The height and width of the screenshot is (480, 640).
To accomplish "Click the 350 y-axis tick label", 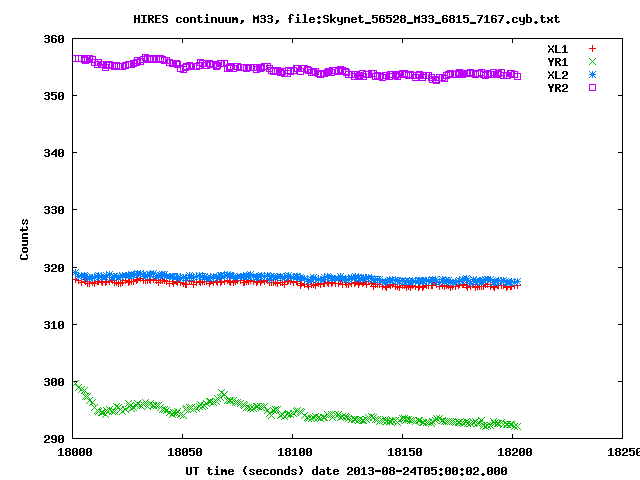I will 54,96.
